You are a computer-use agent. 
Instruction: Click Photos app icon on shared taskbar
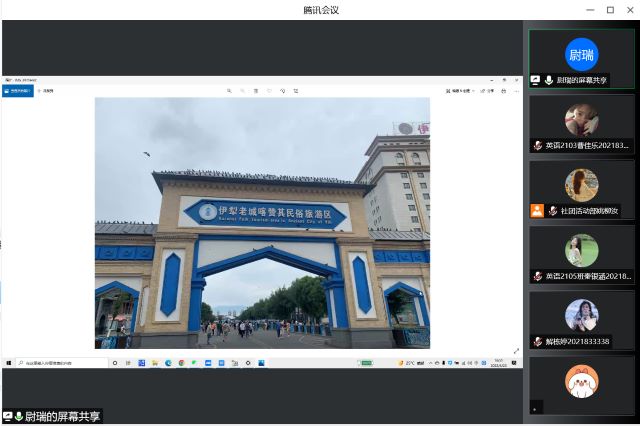click(261, 363)
